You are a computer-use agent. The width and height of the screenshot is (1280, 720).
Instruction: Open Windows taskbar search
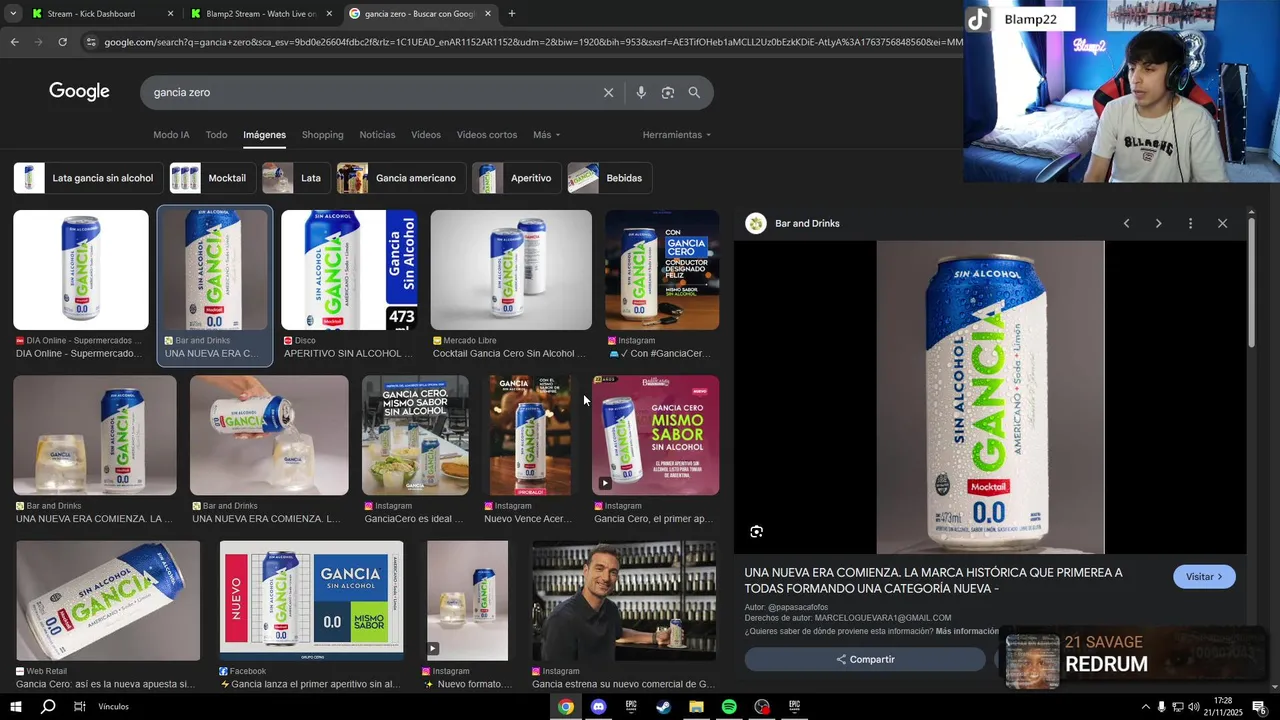tap(48, 707)
